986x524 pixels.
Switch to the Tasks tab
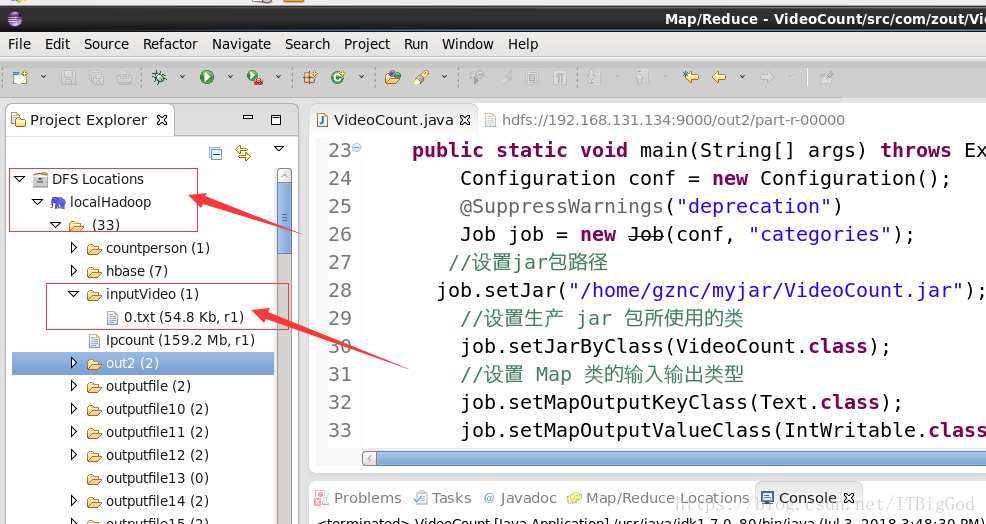[x=443, y=498]
